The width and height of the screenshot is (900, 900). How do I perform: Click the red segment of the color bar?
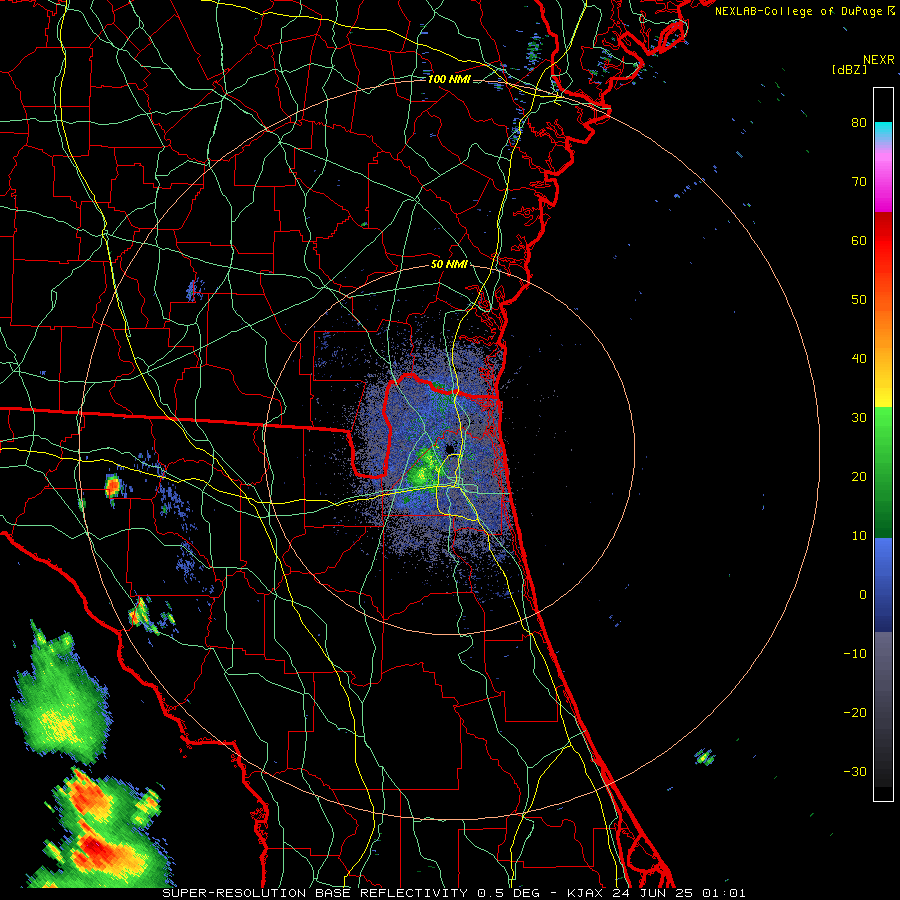coord(883,240)
